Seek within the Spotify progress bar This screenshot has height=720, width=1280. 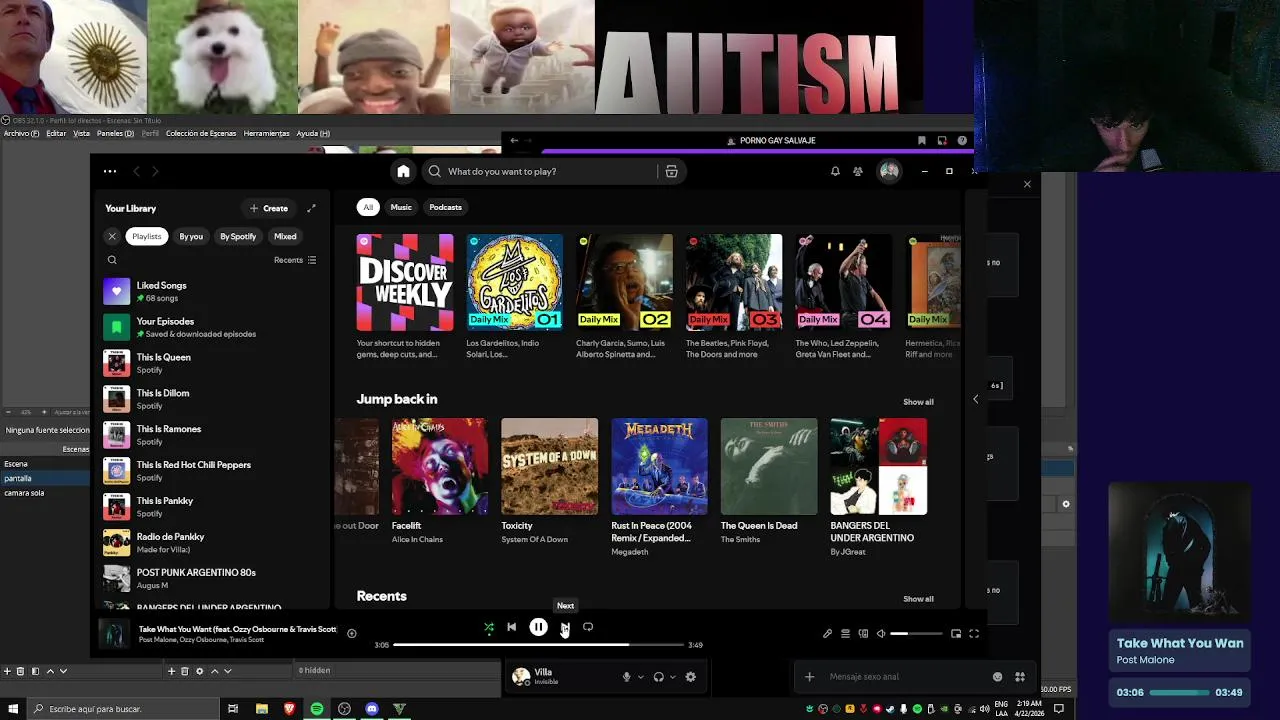tap(538, 645)
